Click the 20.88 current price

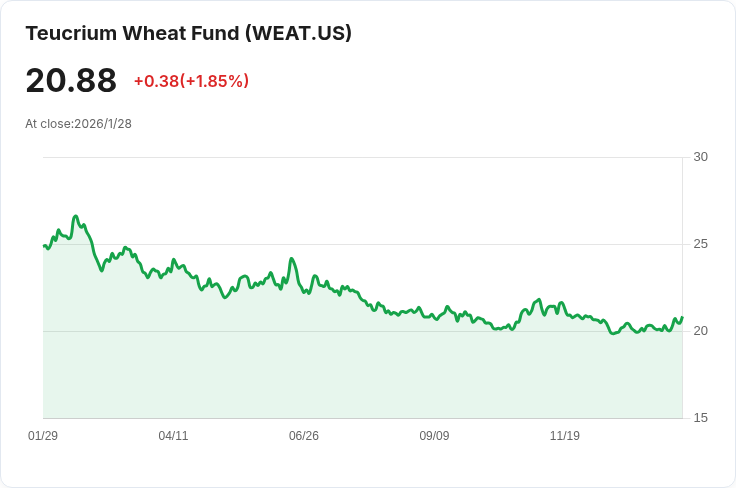pyautogui.click(x=71, y=81)
